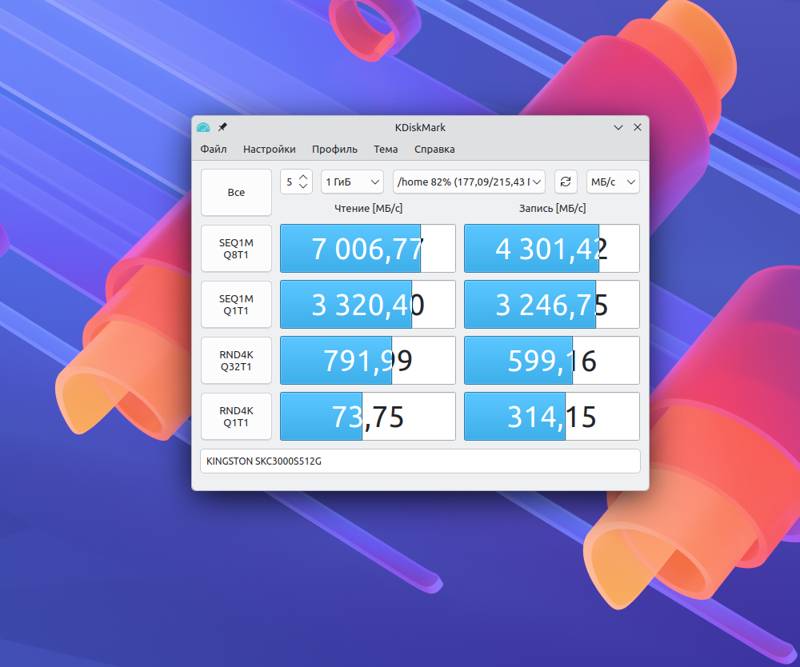
Task: Click the KINGSTON SKC3000S512G text field
Action: (420, 461)
